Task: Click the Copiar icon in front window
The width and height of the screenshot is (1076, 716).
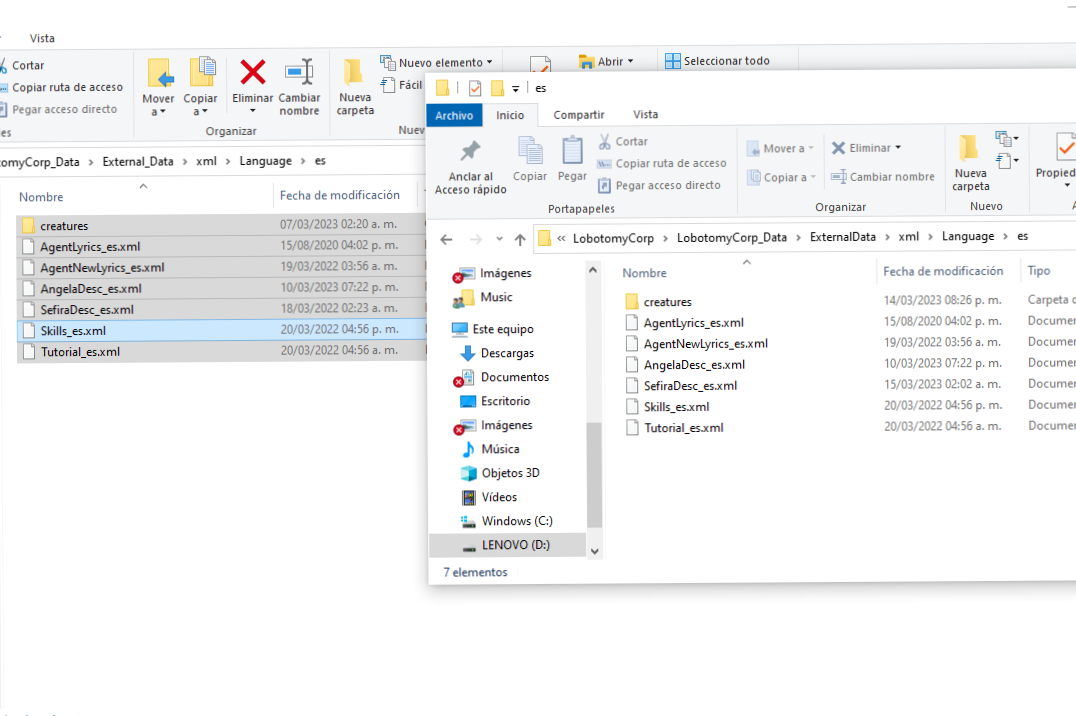Action: [x=530, y=150]
